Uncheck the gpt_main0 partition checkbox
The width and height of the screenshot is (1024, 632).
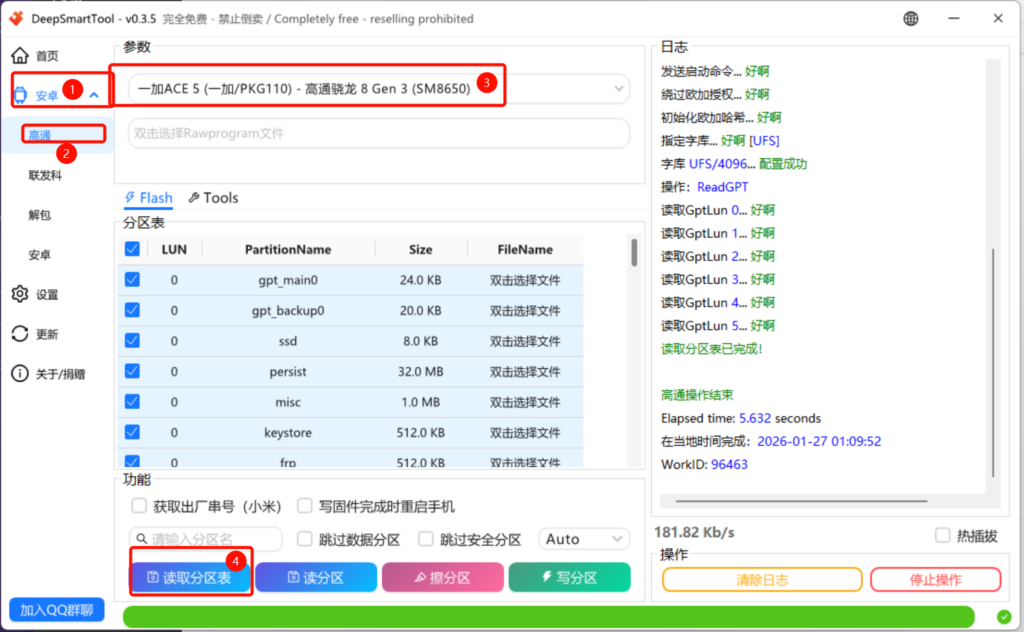[132, 280]
